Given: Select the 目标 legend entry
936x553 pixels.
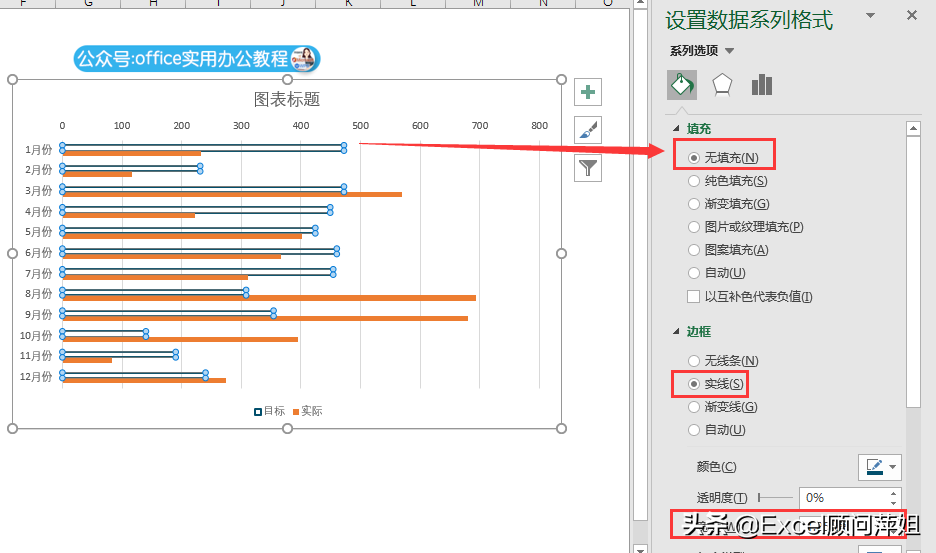Looking at the screenshot, I should tap(270, 411).
